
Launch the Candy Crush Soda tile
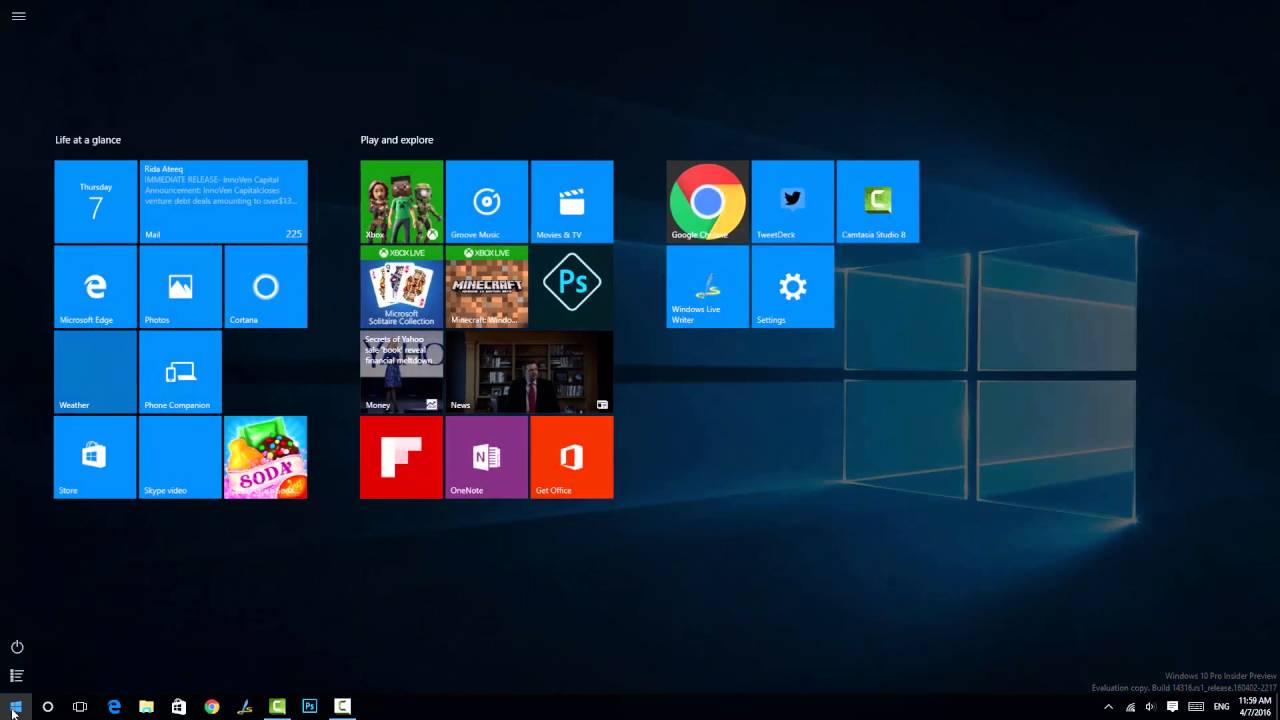click(x=266, y=457)
